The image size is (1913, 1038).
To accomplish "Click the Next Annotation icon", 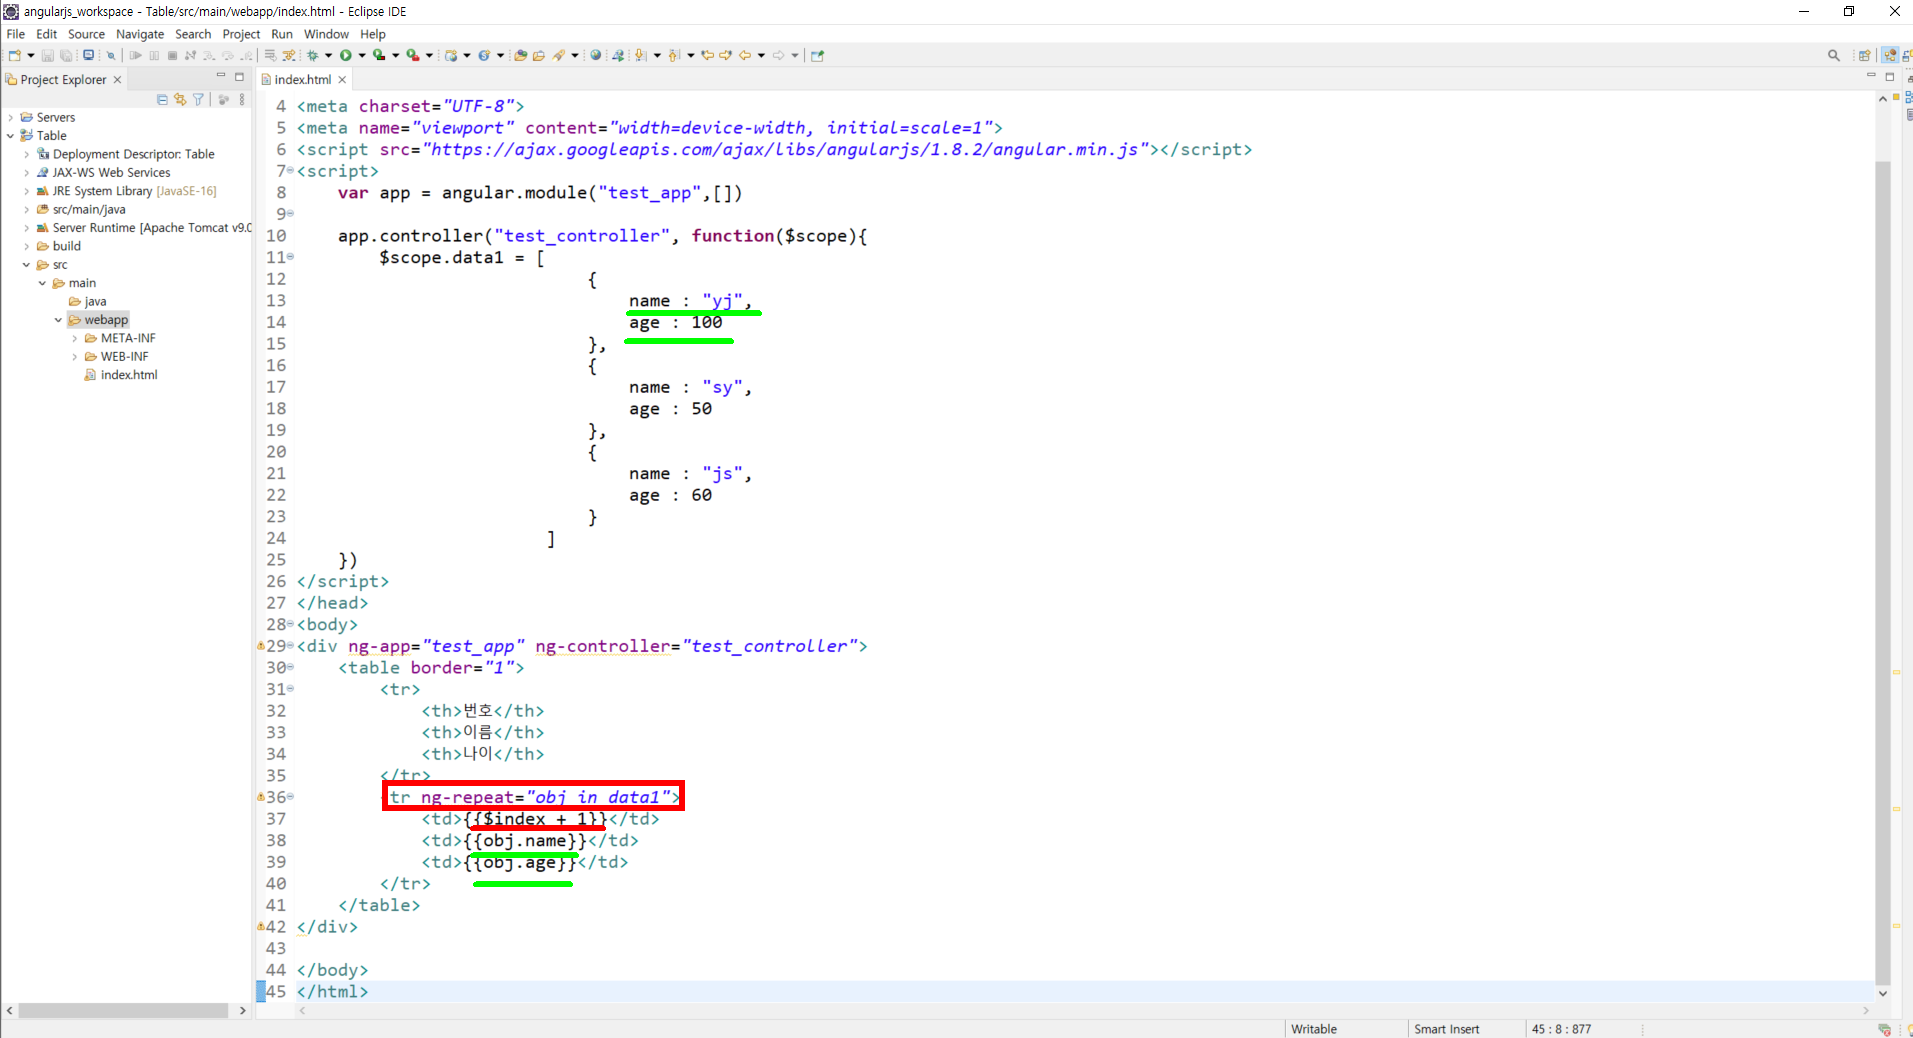I will pos(641,55).
